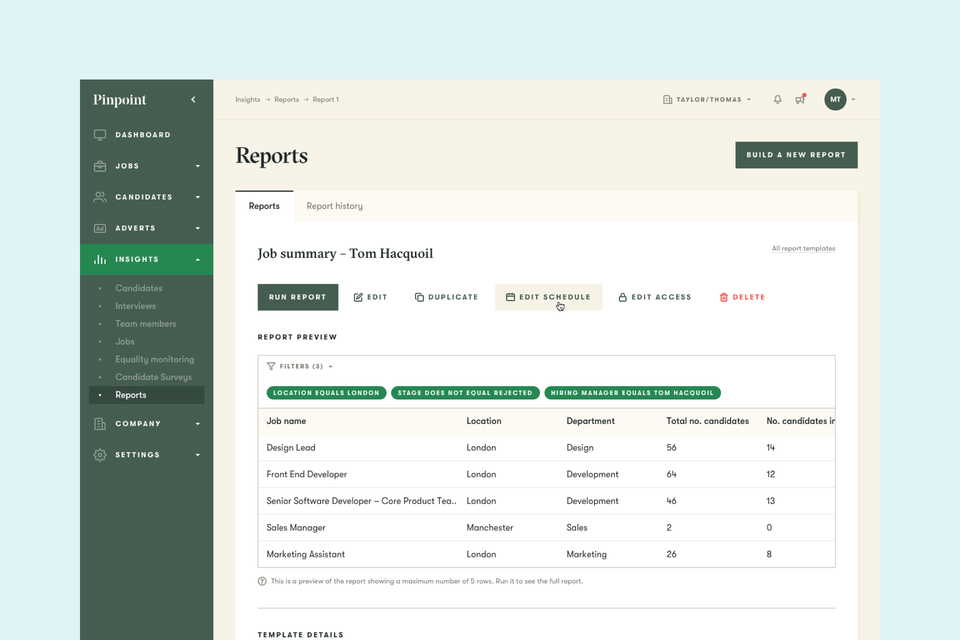The image size is (960, 640).
Task: Click the Location equals London filter tag
Action: coord(326,393)
